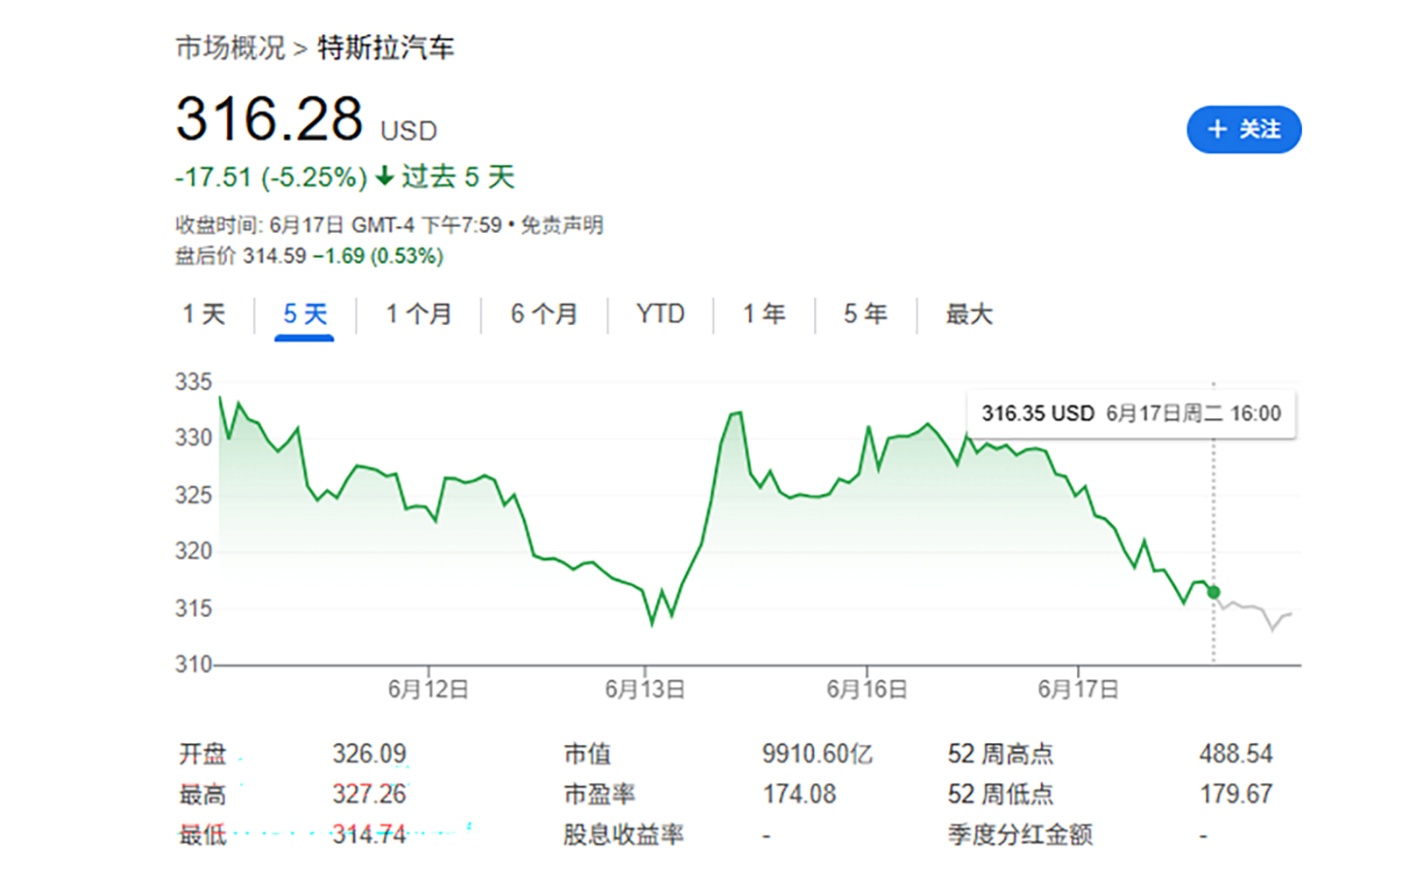Select the 5 天 time range tab

pos(305,315)
